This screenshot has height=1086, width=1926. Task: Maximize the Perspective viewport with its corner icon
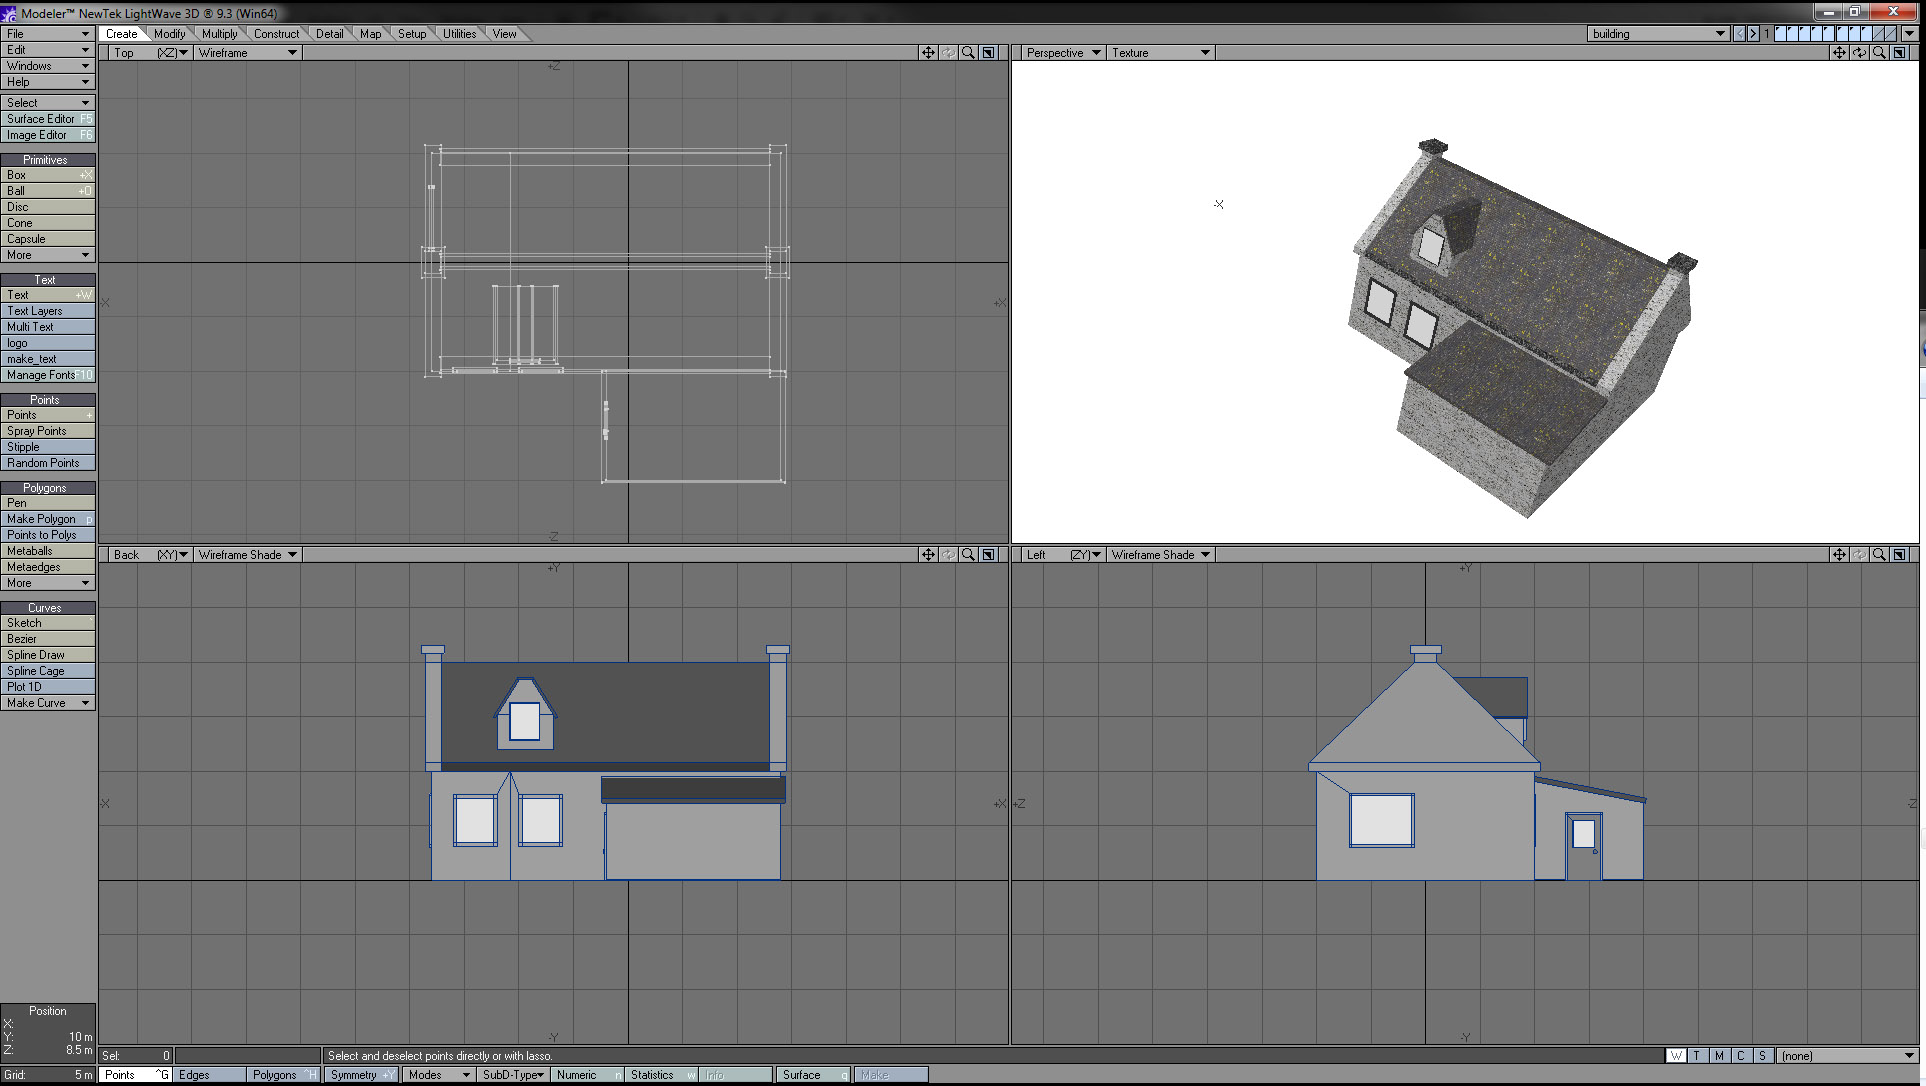(x=1899, y=53)
